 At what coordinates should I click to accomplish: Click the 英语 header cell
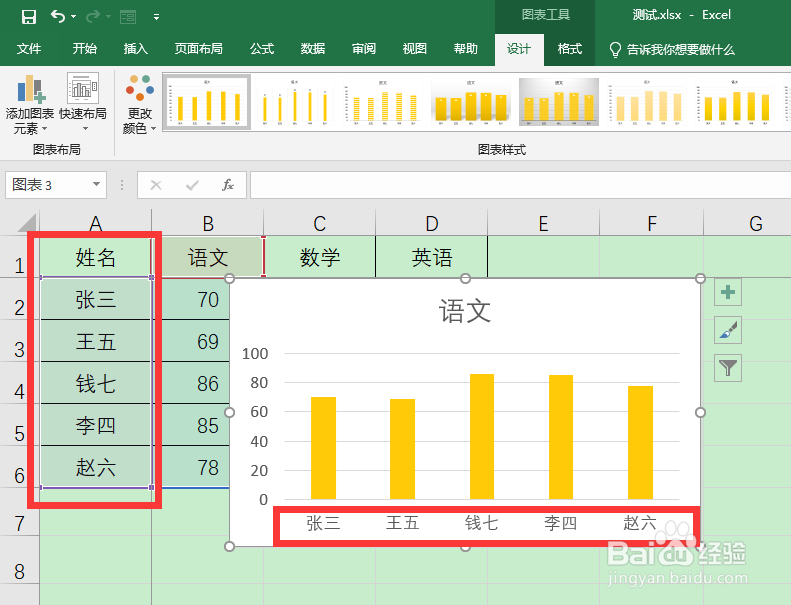coord(432,257)
